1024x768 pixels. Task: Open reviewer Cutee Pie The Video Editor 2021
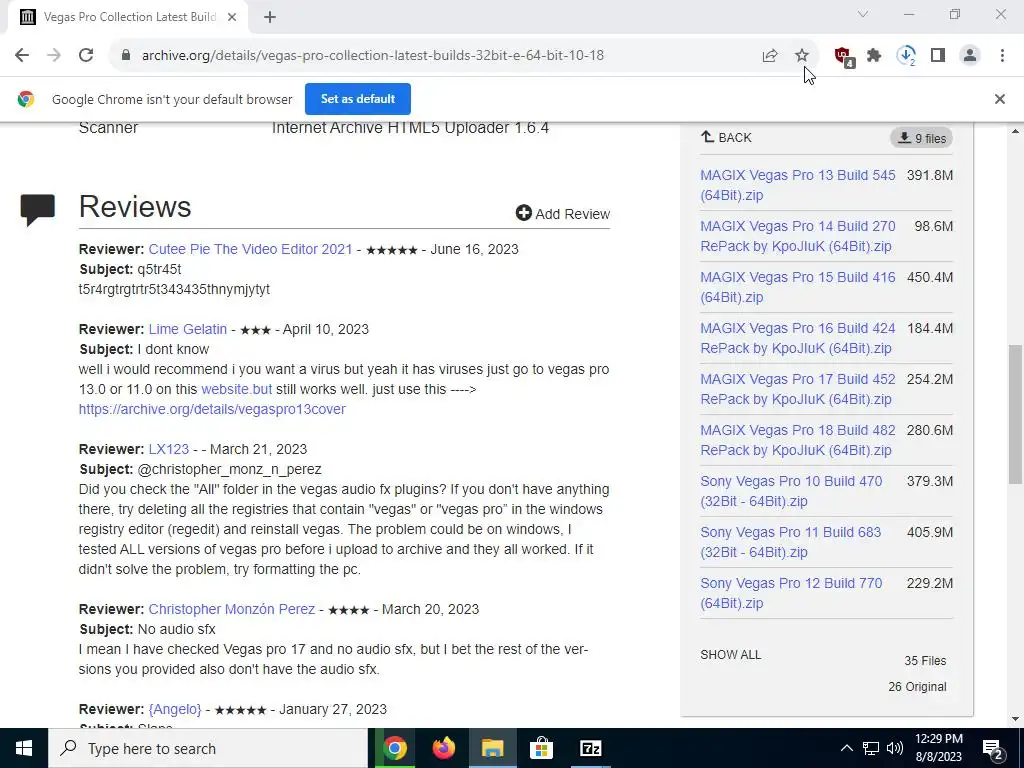coord(250,249)
